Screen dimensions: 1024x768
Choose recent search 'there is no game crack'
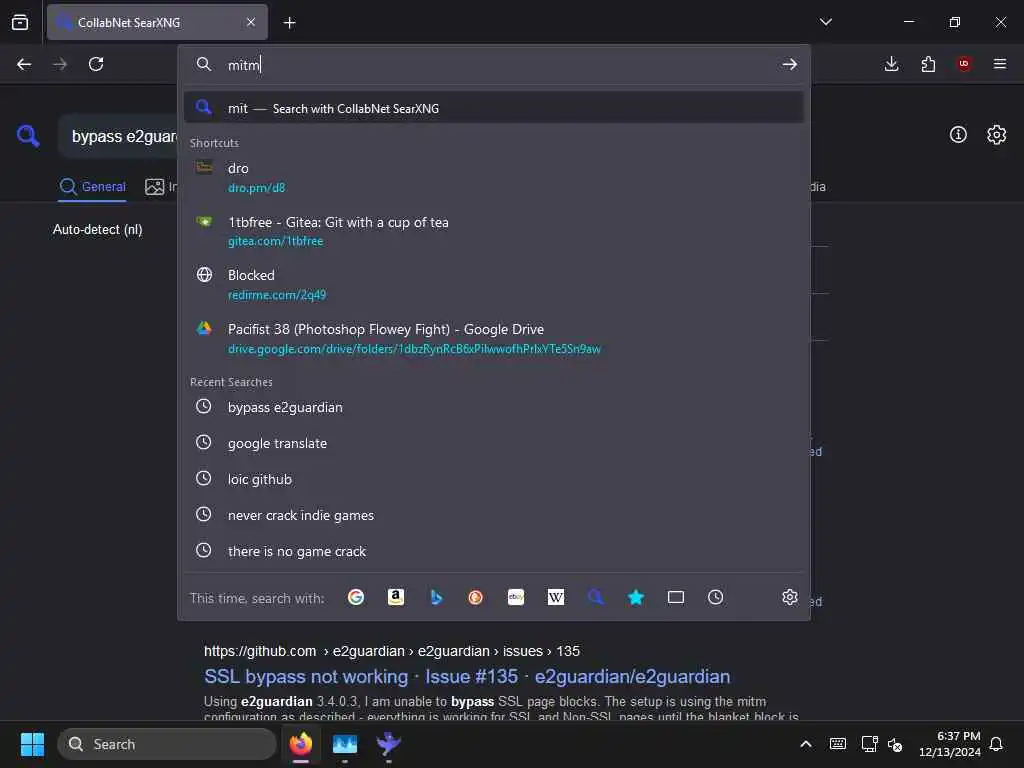494,551
